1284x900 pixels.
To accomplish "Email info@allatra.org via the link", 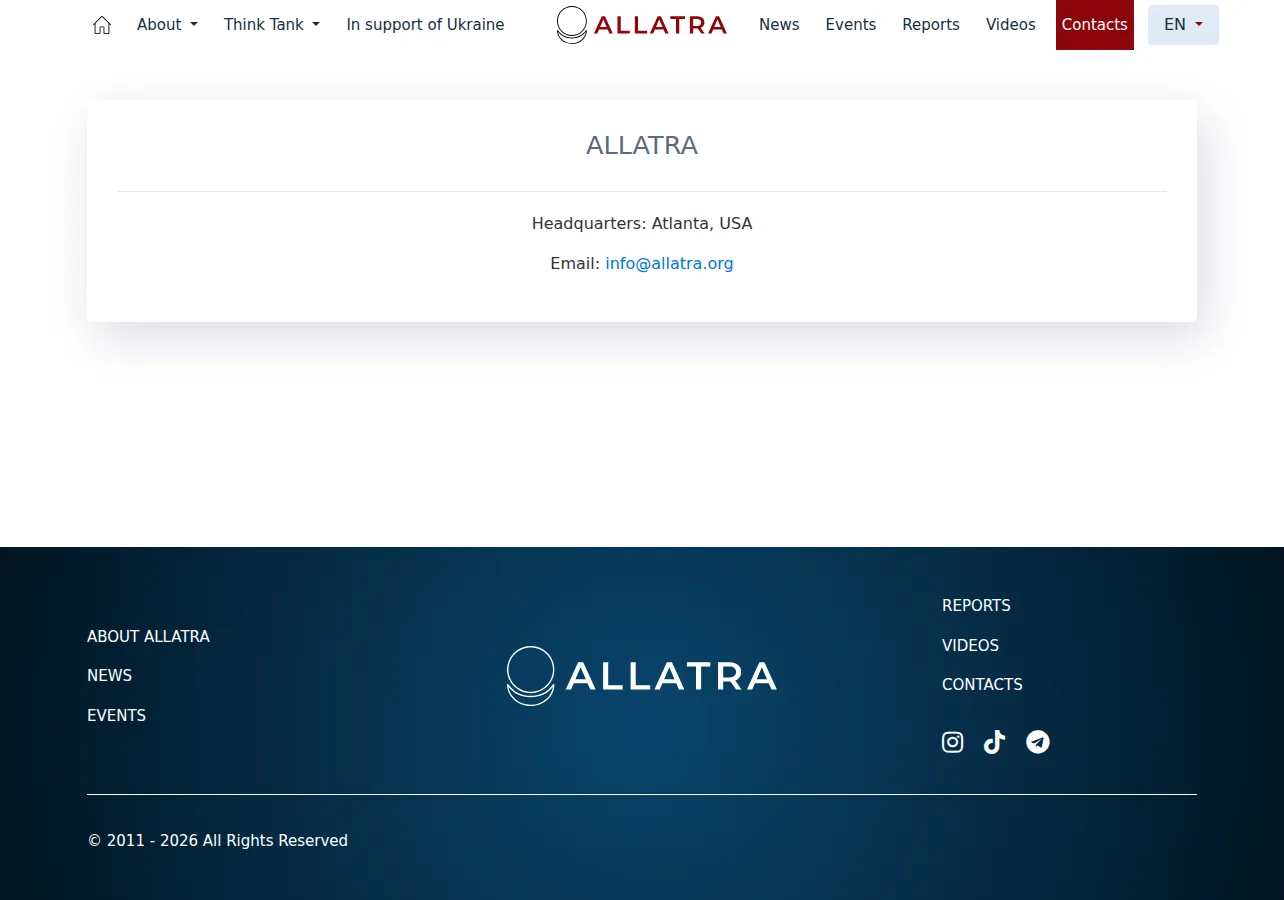I will click(x=669, y=264).
